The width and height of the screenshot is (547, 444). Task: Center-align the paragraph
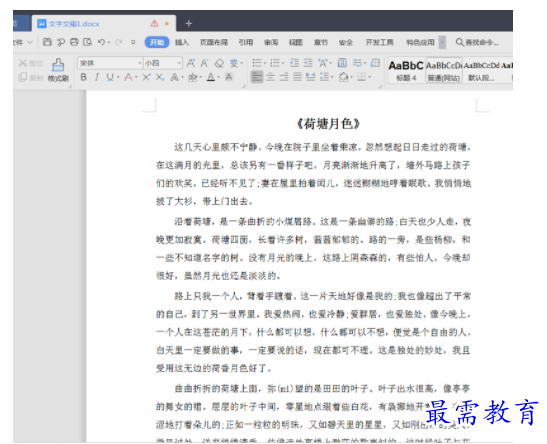coord(270,77)
